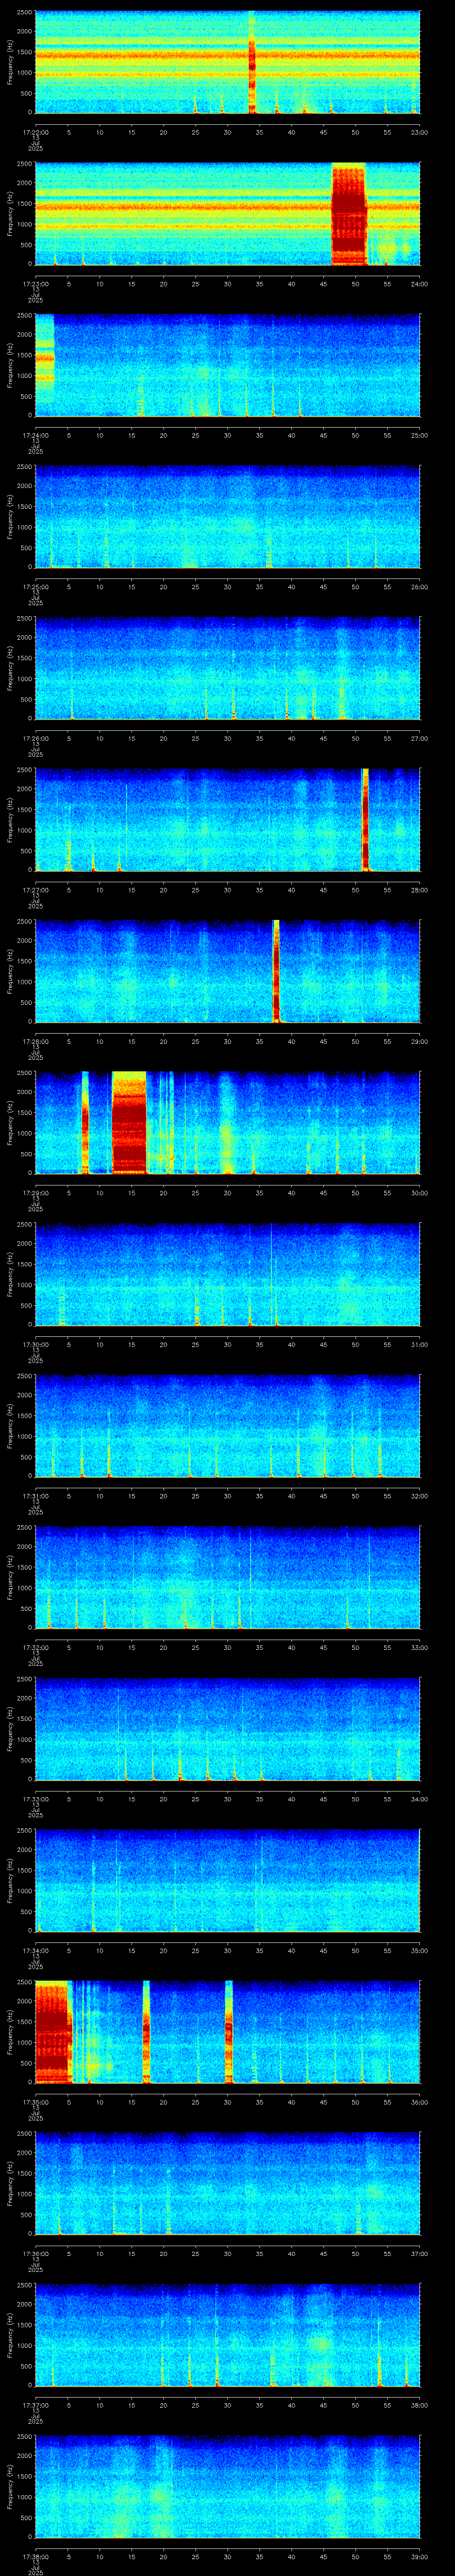
Task: Click the '17:31:00' start time label
Action: point(35,1496)
